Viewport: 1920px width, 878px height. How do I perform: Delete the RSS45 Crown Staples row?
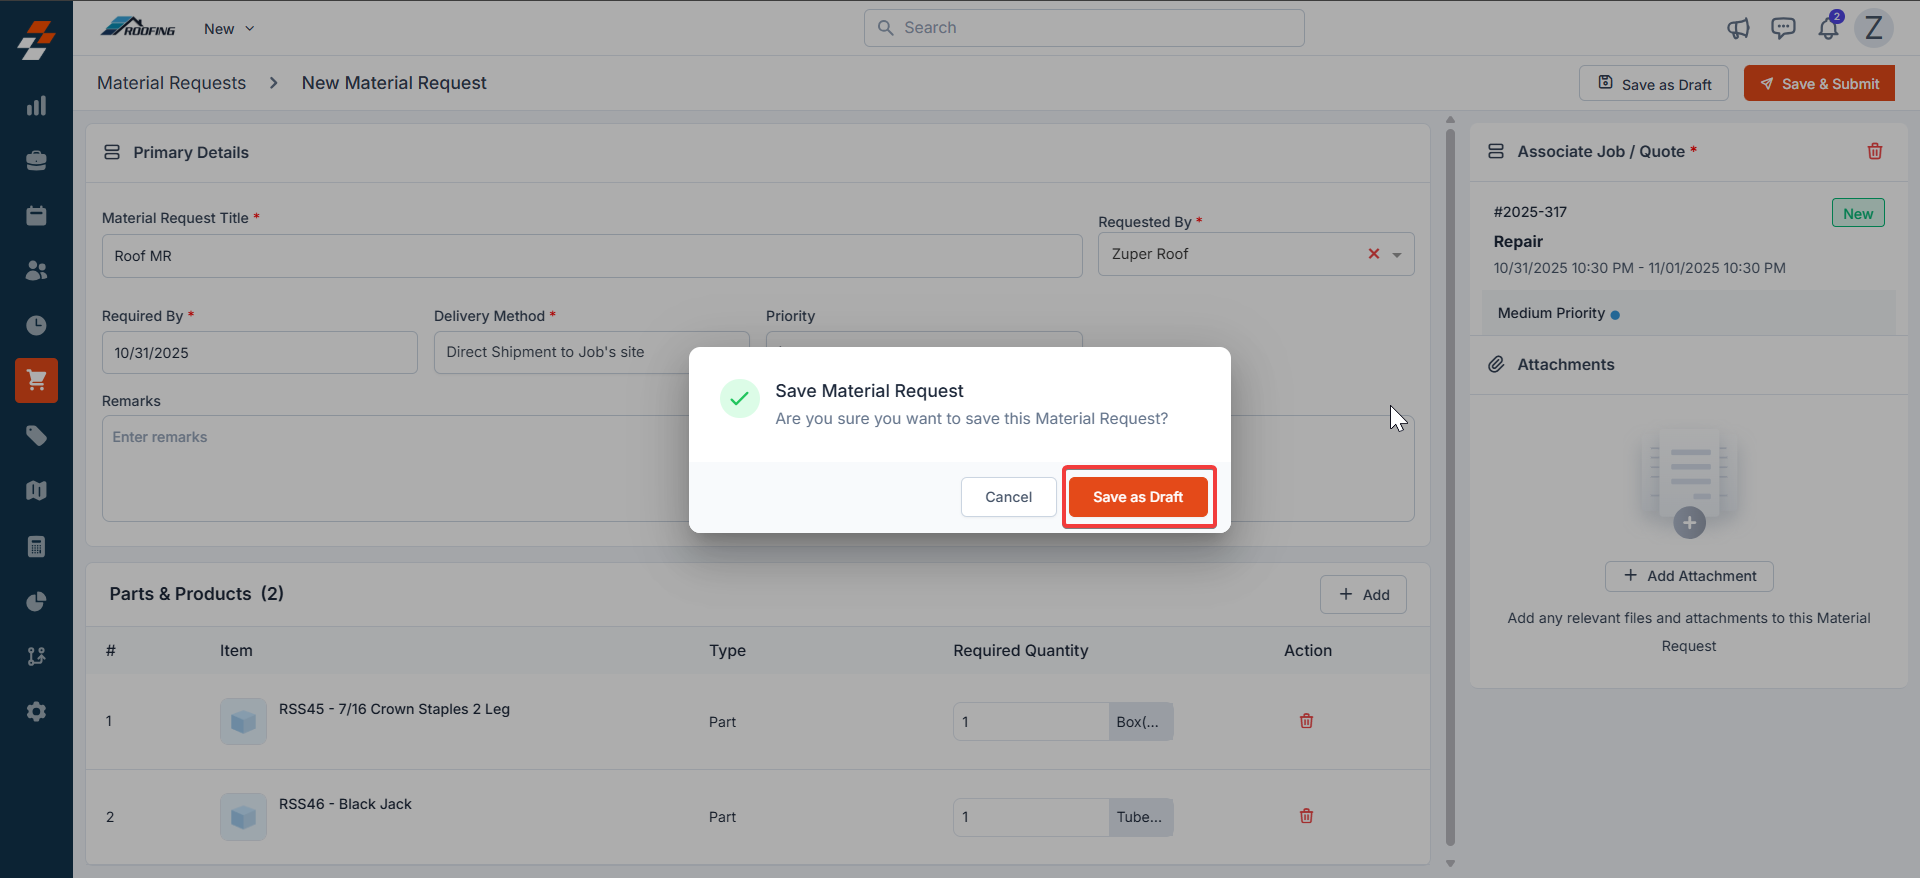point(1306,721)
